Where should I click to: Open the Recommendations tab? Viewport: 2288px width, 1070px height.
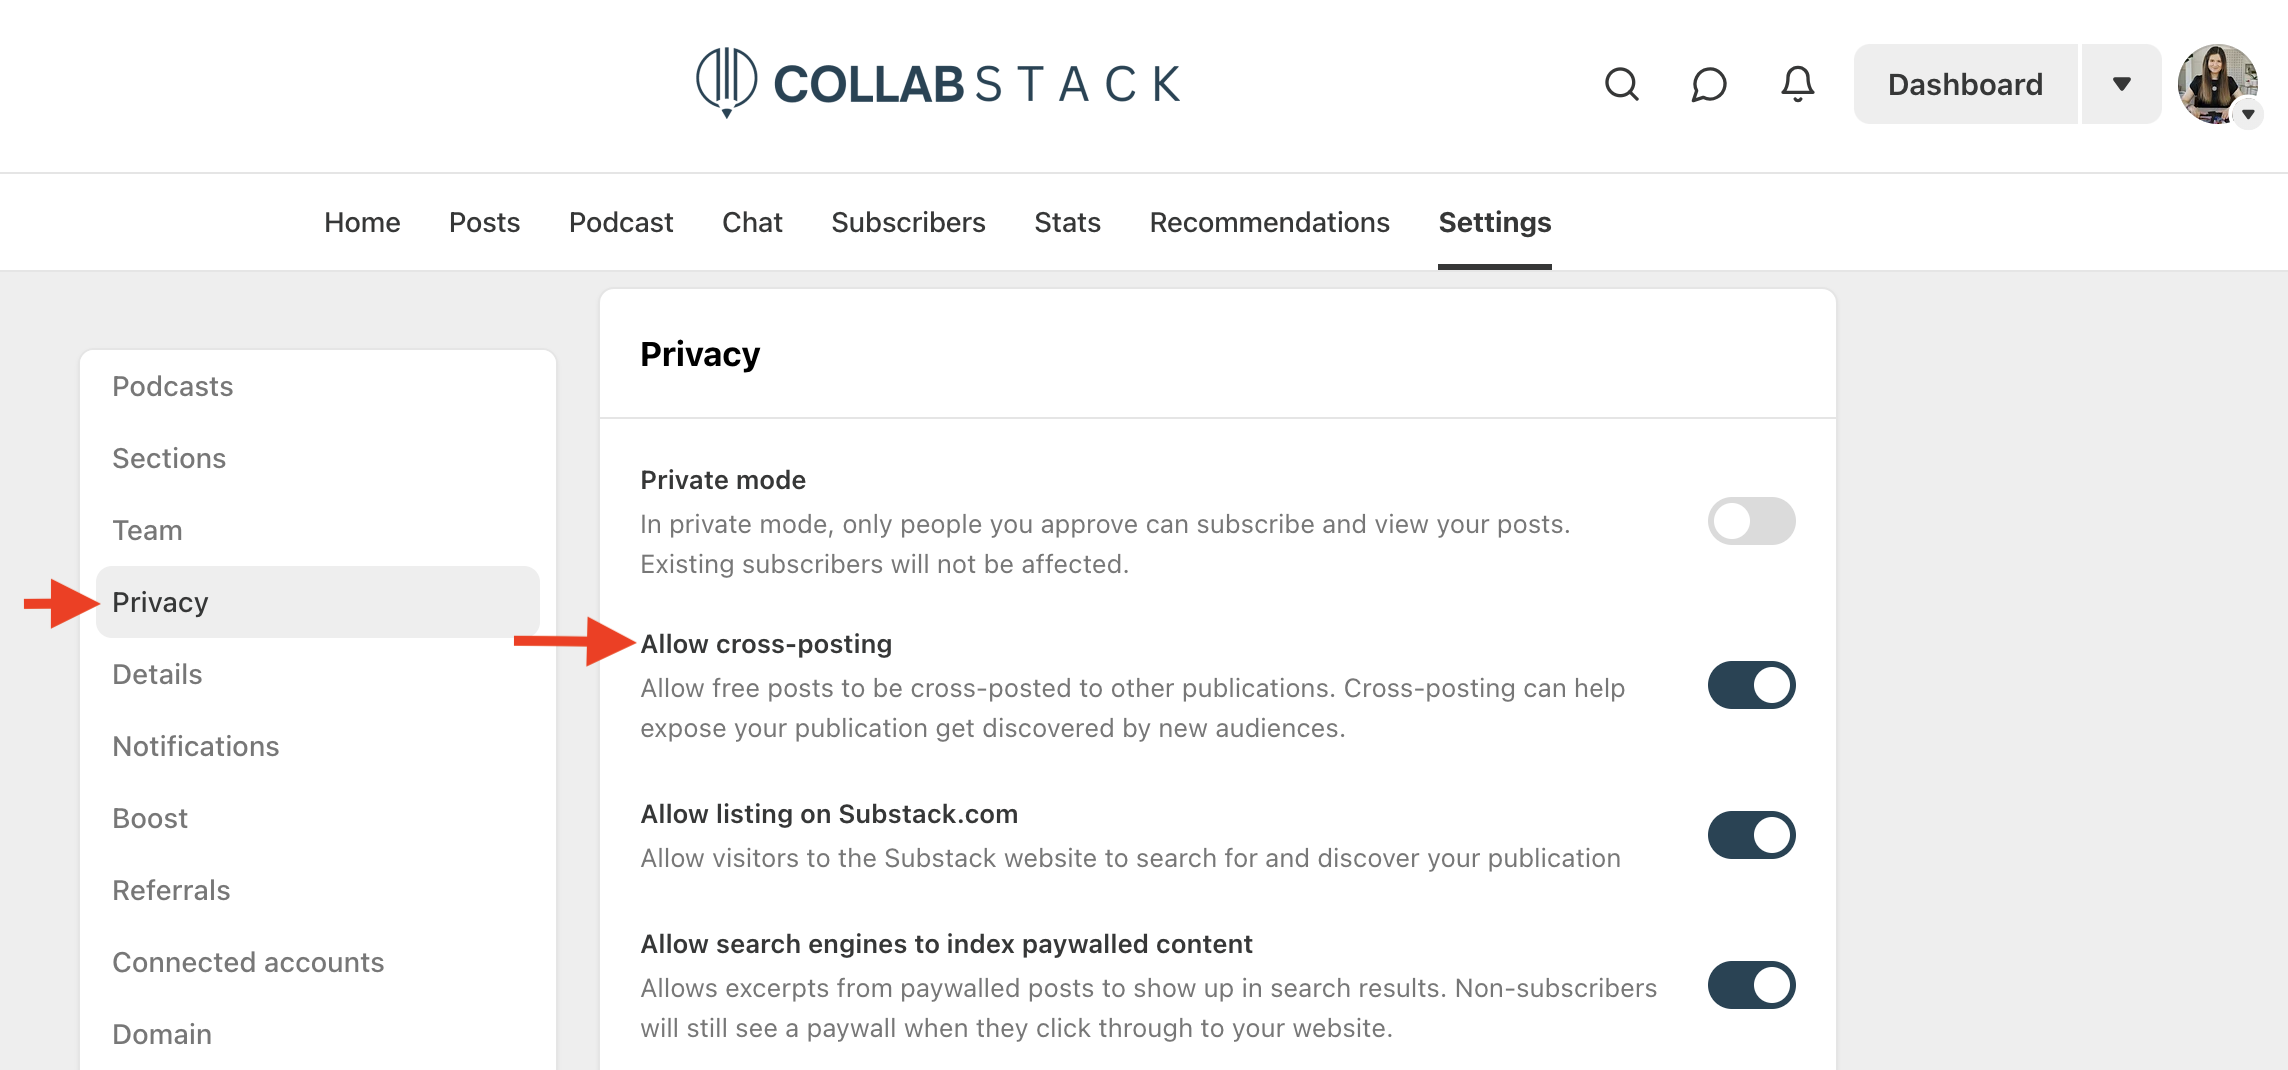[1269, 222]
